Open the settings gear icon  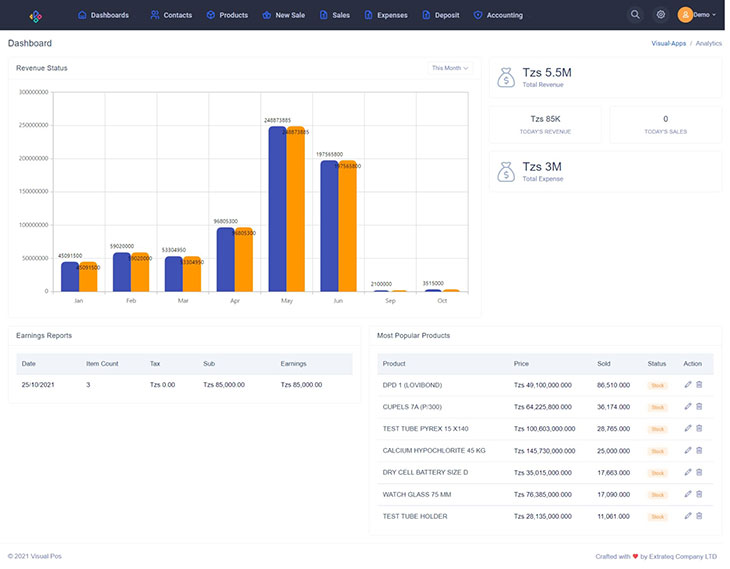(x=660, y=15)
